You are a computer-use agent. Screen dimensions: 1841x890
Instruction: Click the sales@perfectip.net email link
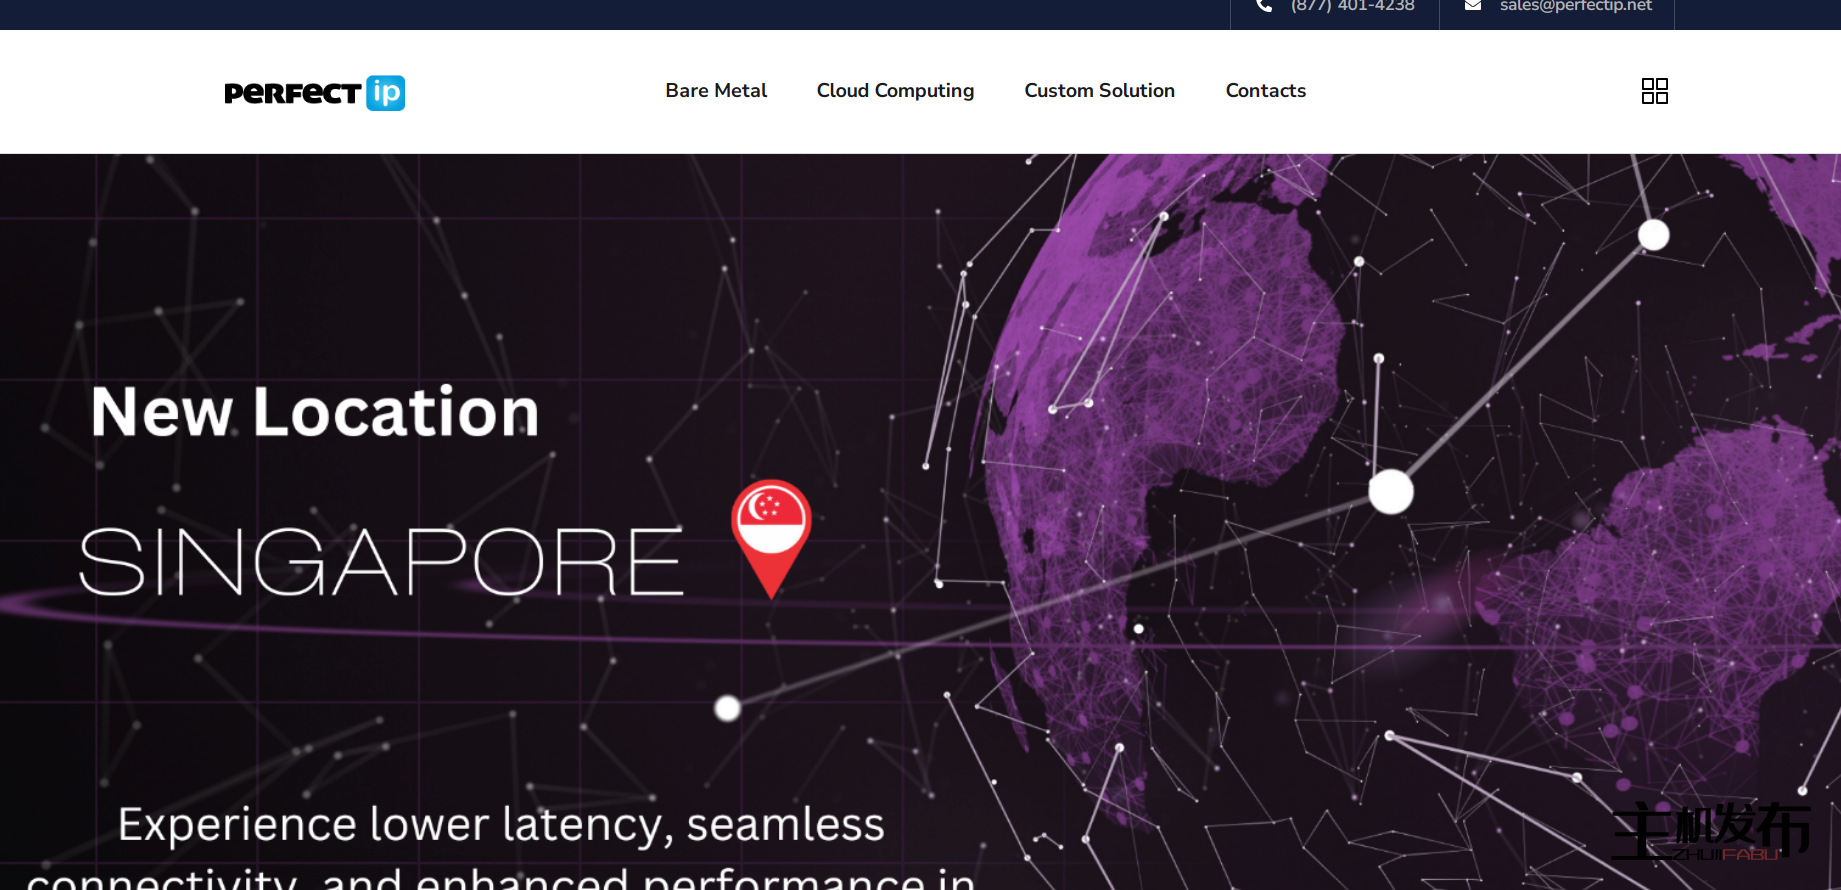click(x=1575, y=7)
